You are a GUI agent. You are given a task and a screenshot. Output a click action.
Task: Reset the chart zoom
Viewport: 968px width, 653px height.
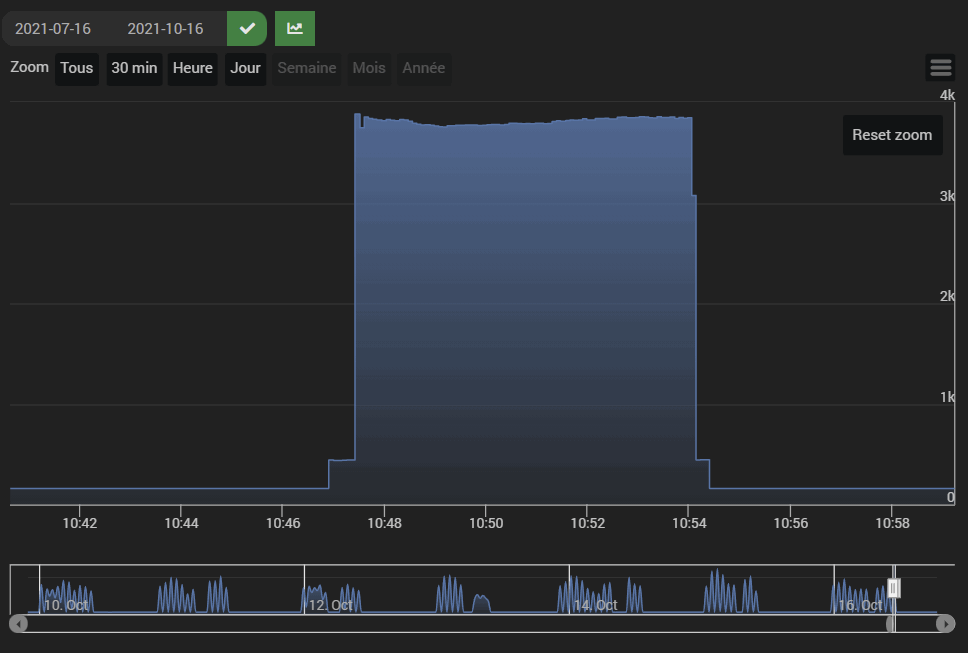[x=892, y=135]
